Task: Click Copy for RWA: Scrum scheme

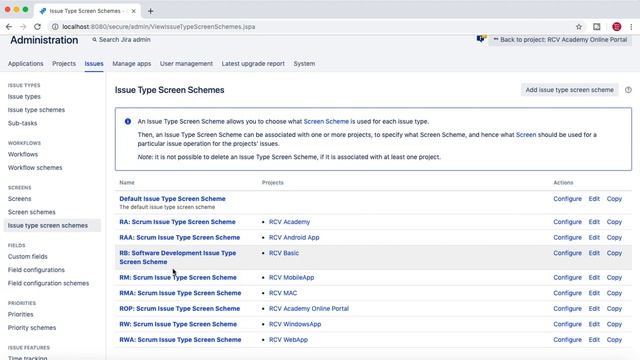Action: click(x=614, y=340)
